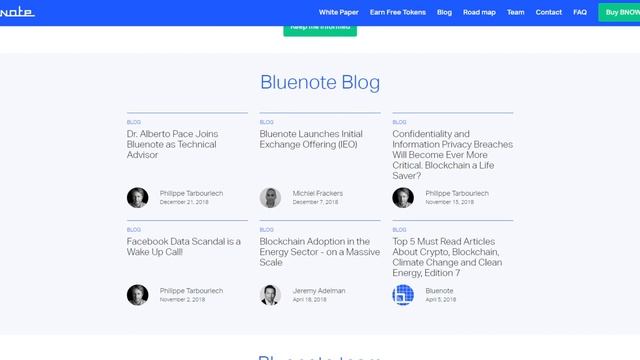
Task: Open the Contact nav link
Action: click(549, 12)
